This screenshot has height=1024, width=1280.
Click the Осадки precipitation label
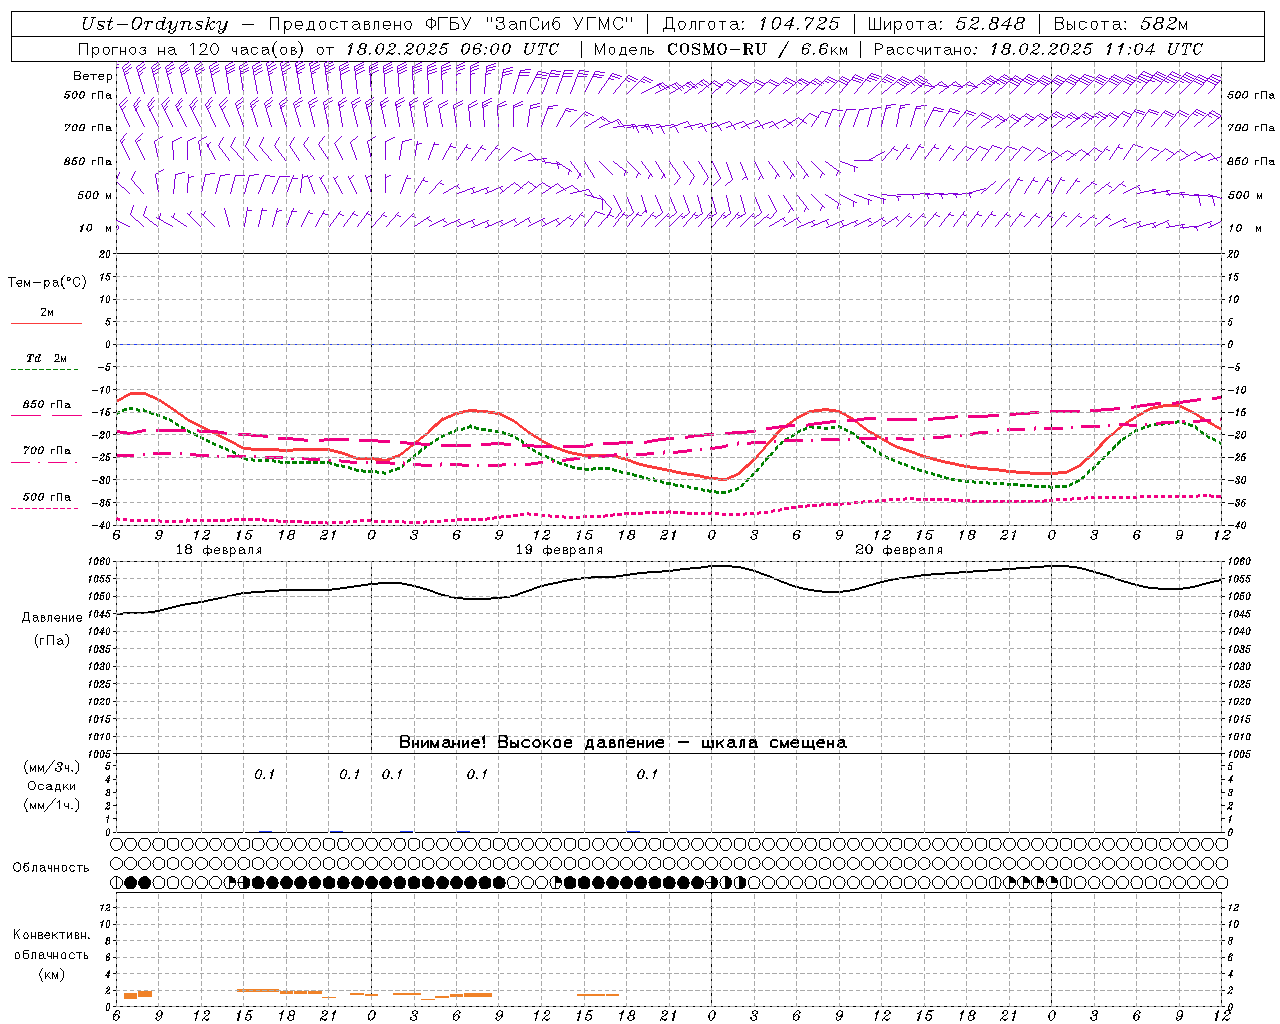[51, 786]
